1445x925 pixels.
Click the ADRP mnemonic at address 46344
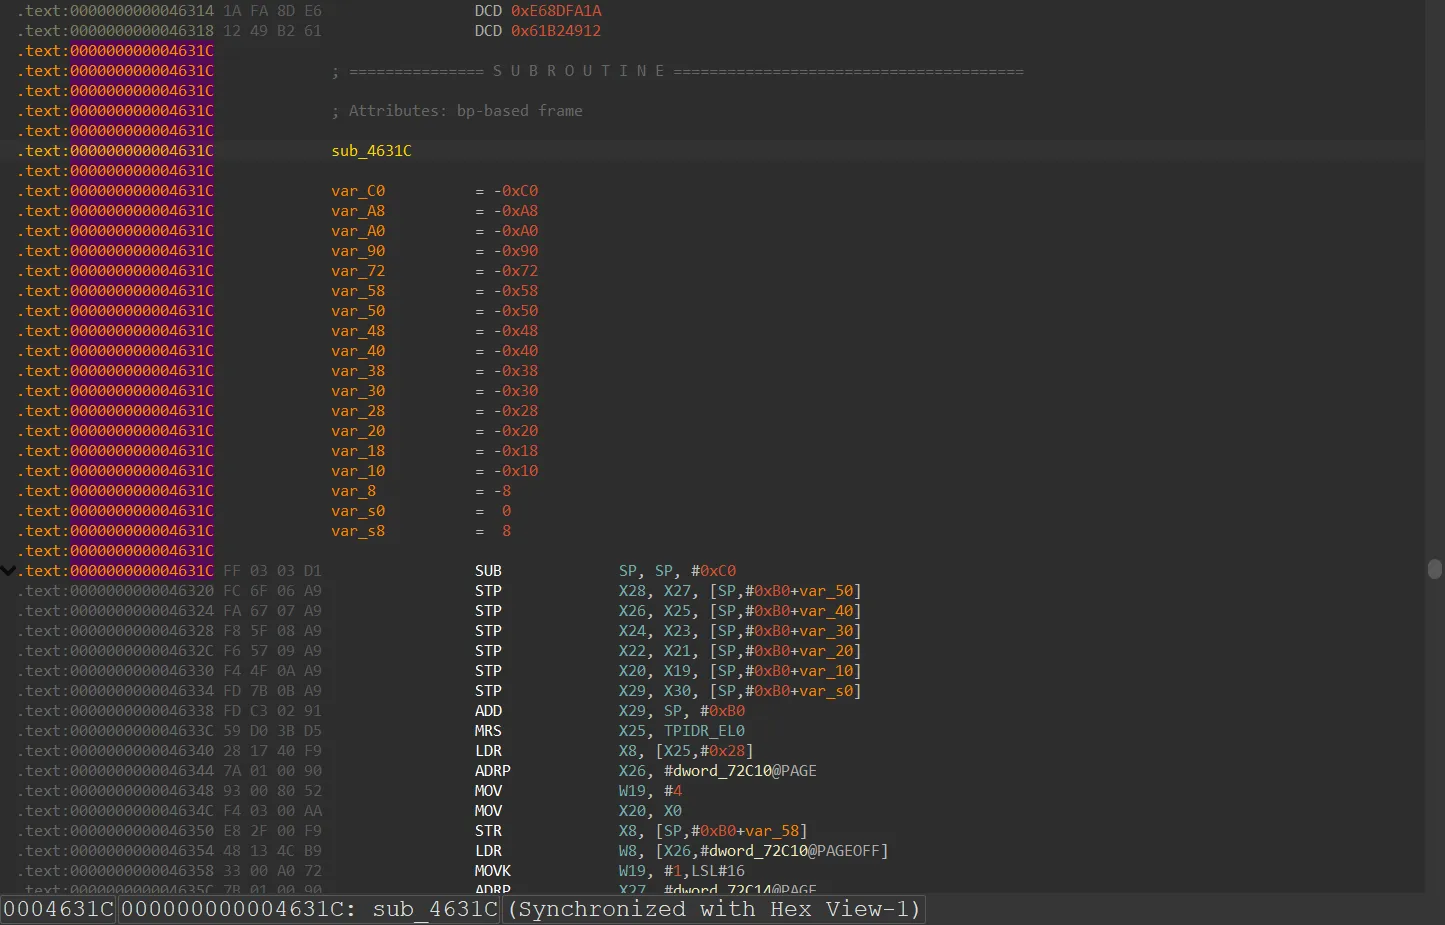(492, 771)
